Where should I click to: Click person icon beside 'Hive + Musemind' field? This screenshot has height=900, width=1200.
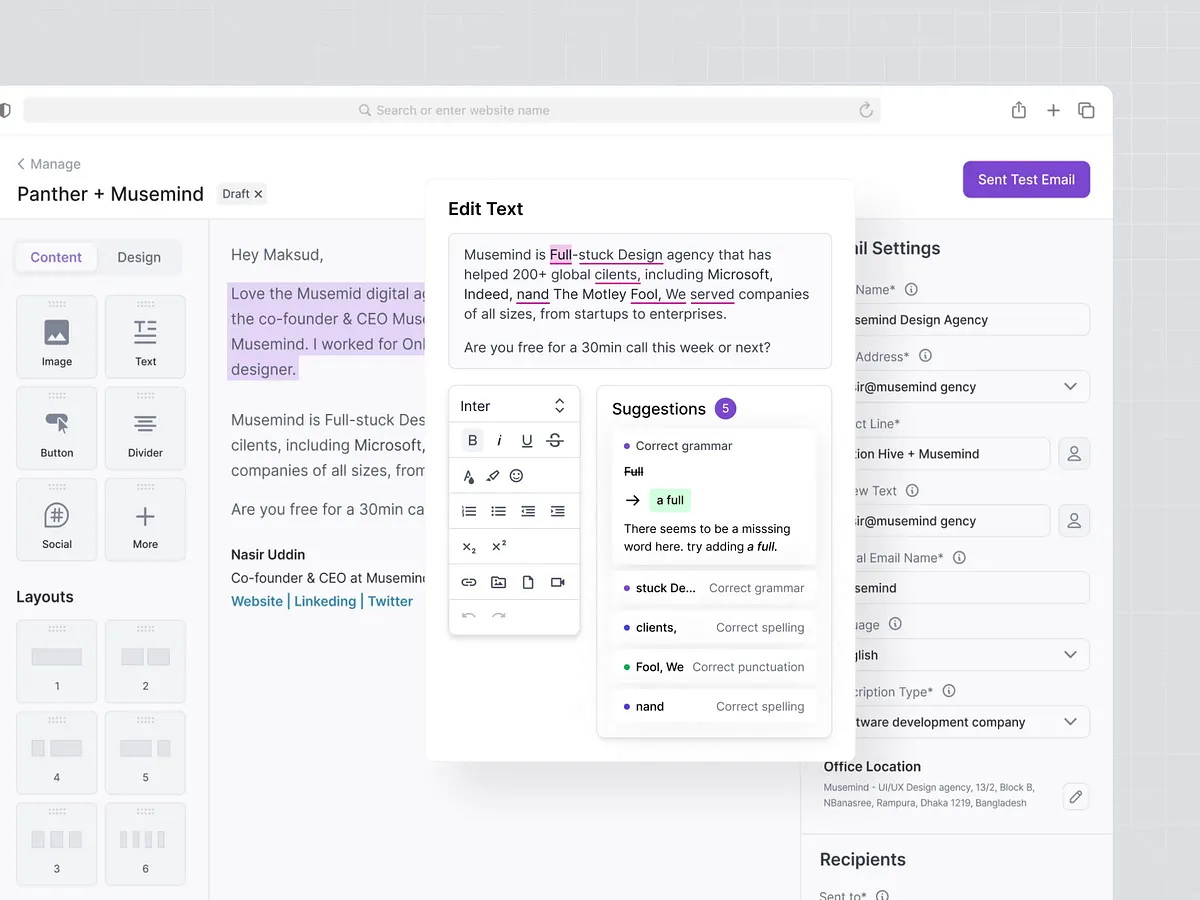[x=1074, y=454]
